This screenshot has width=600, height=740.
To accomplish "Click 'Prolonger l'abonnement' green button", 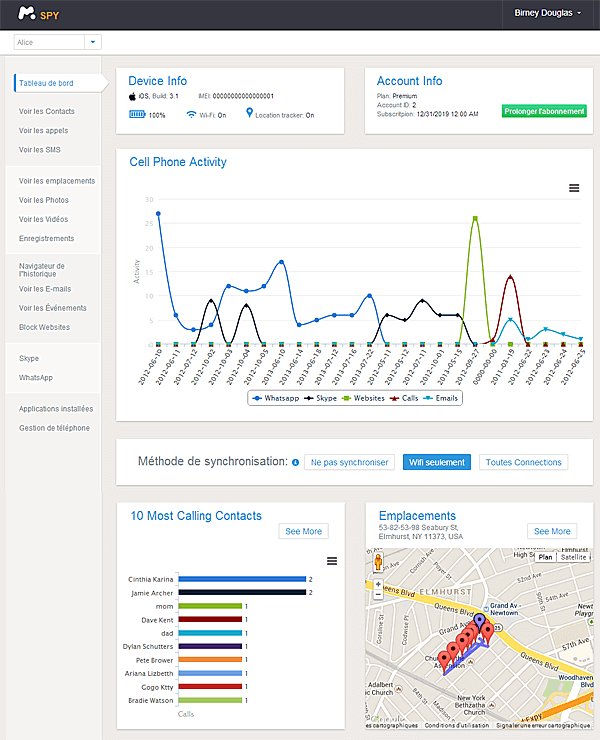I will tap(544, 111).
